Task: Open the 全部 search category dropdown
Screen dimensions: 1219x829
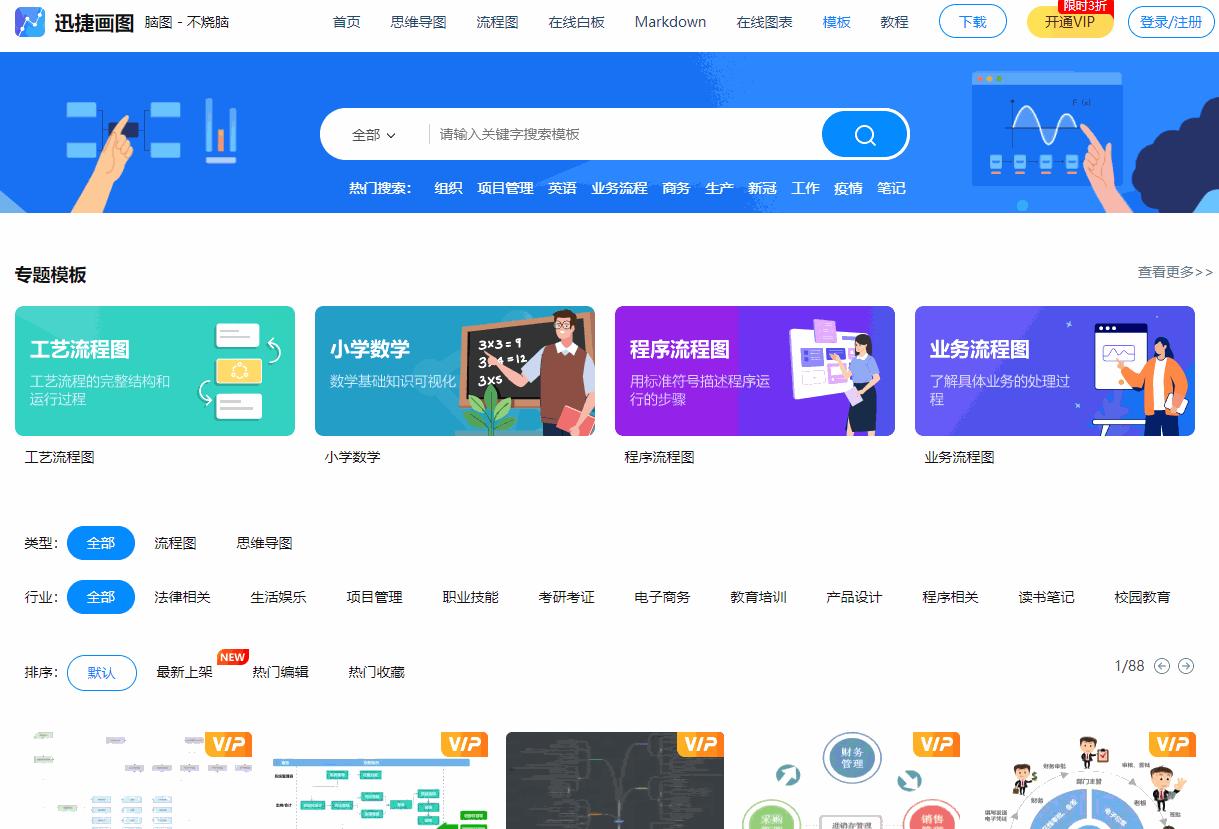Action: pyautogui.click(x=375, y=133)
